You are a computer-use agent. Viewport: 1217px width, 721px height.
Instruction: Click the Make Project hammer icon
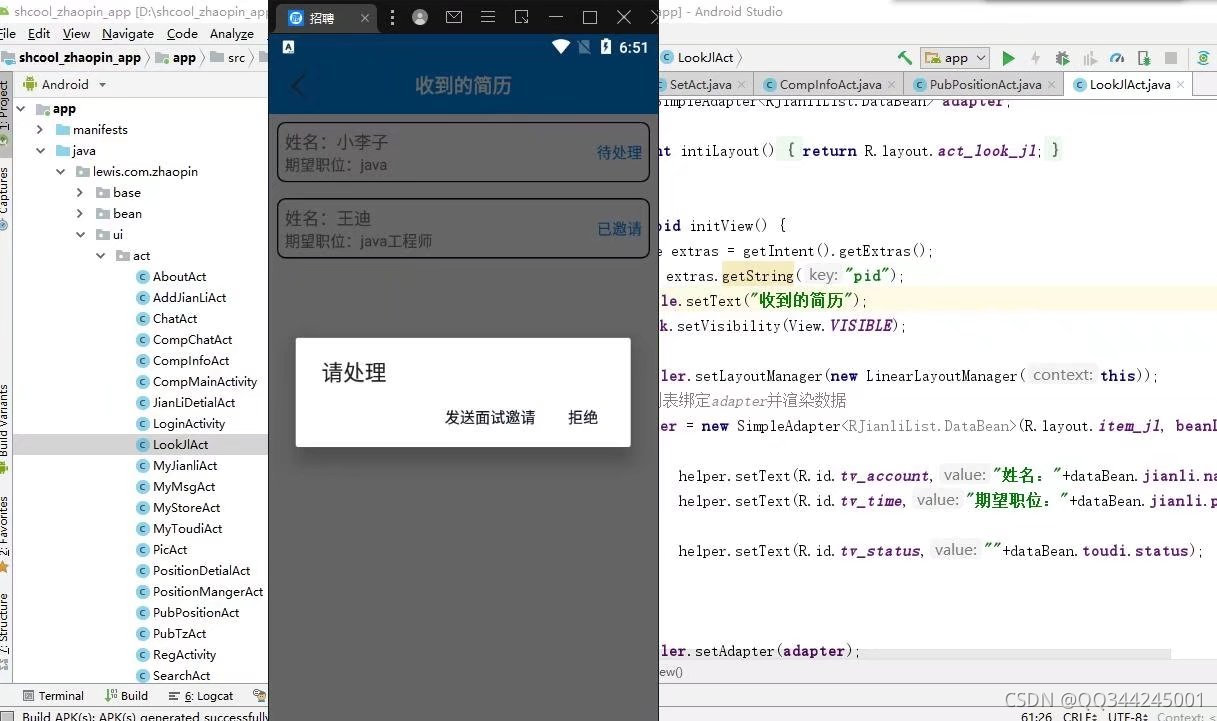coord(905,58)
